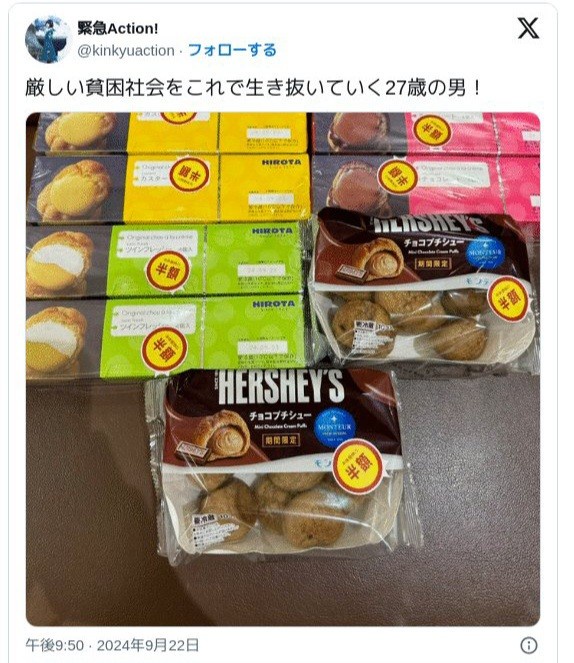Screen dimensions: 574x663
Task: Open the 緊急Action! display name
Action: point(118,28)
